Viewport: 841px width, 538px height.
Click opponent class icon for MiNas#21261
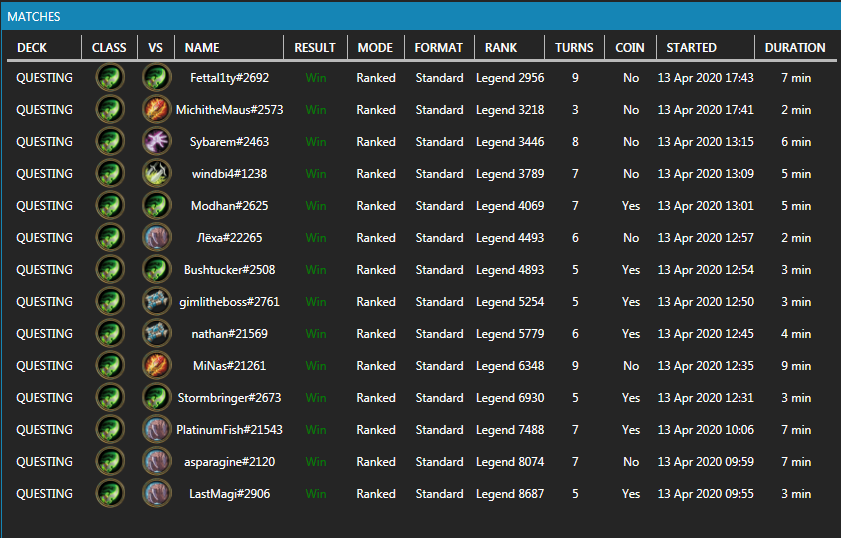[157, 366]
